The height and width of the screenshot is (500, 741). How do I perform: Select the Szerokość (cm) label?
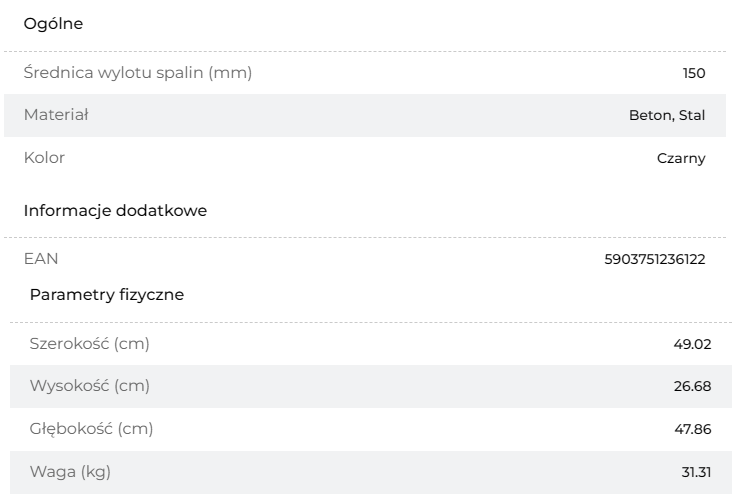[x=89, y=344]
